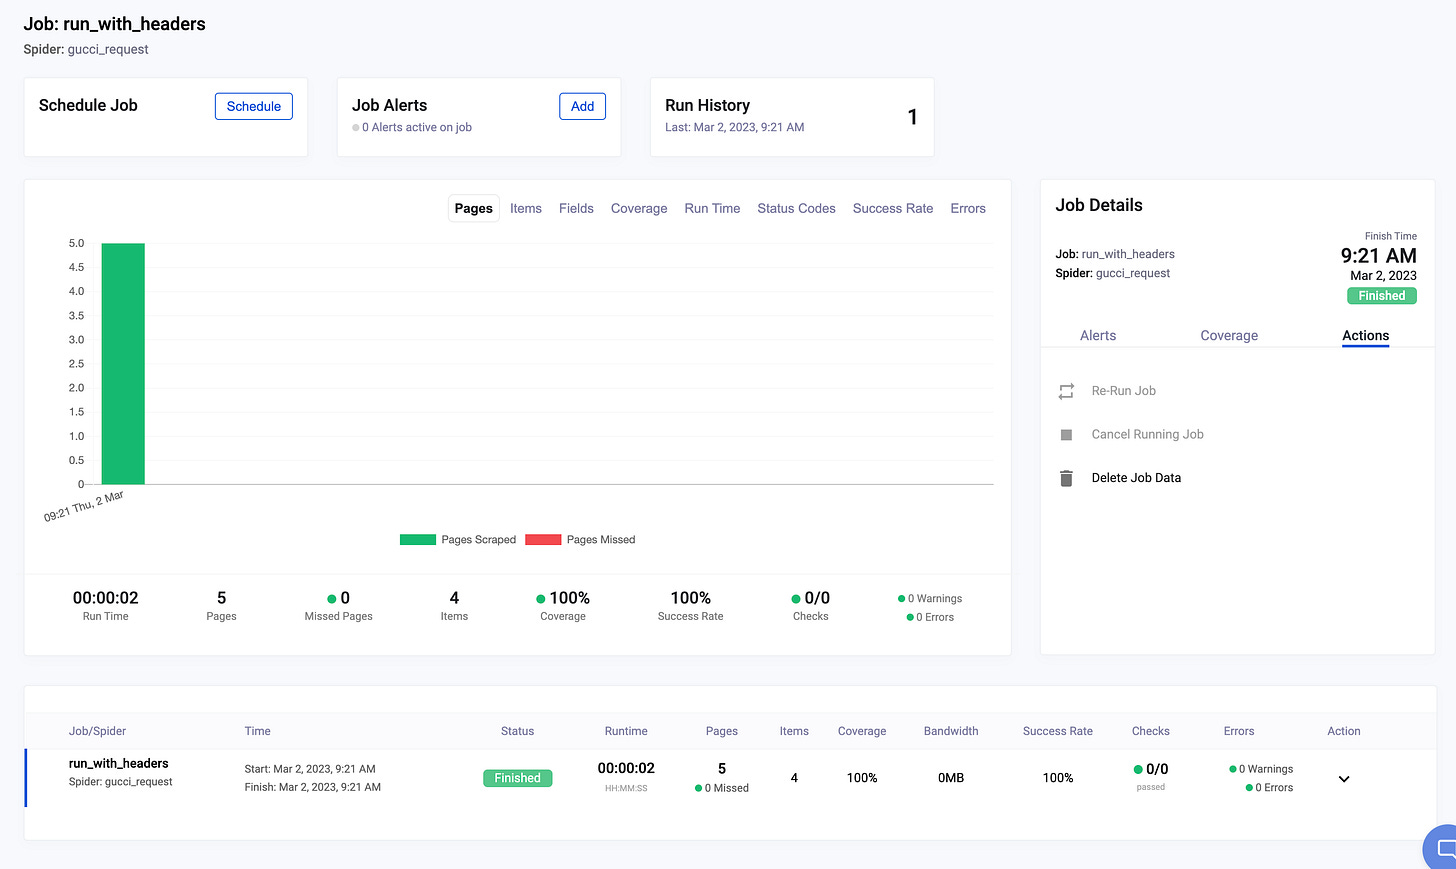Select Delete Job Data action
The width and height of the screenshot is (1456, 869).
pyautogui.click(x=1135, y=477)
